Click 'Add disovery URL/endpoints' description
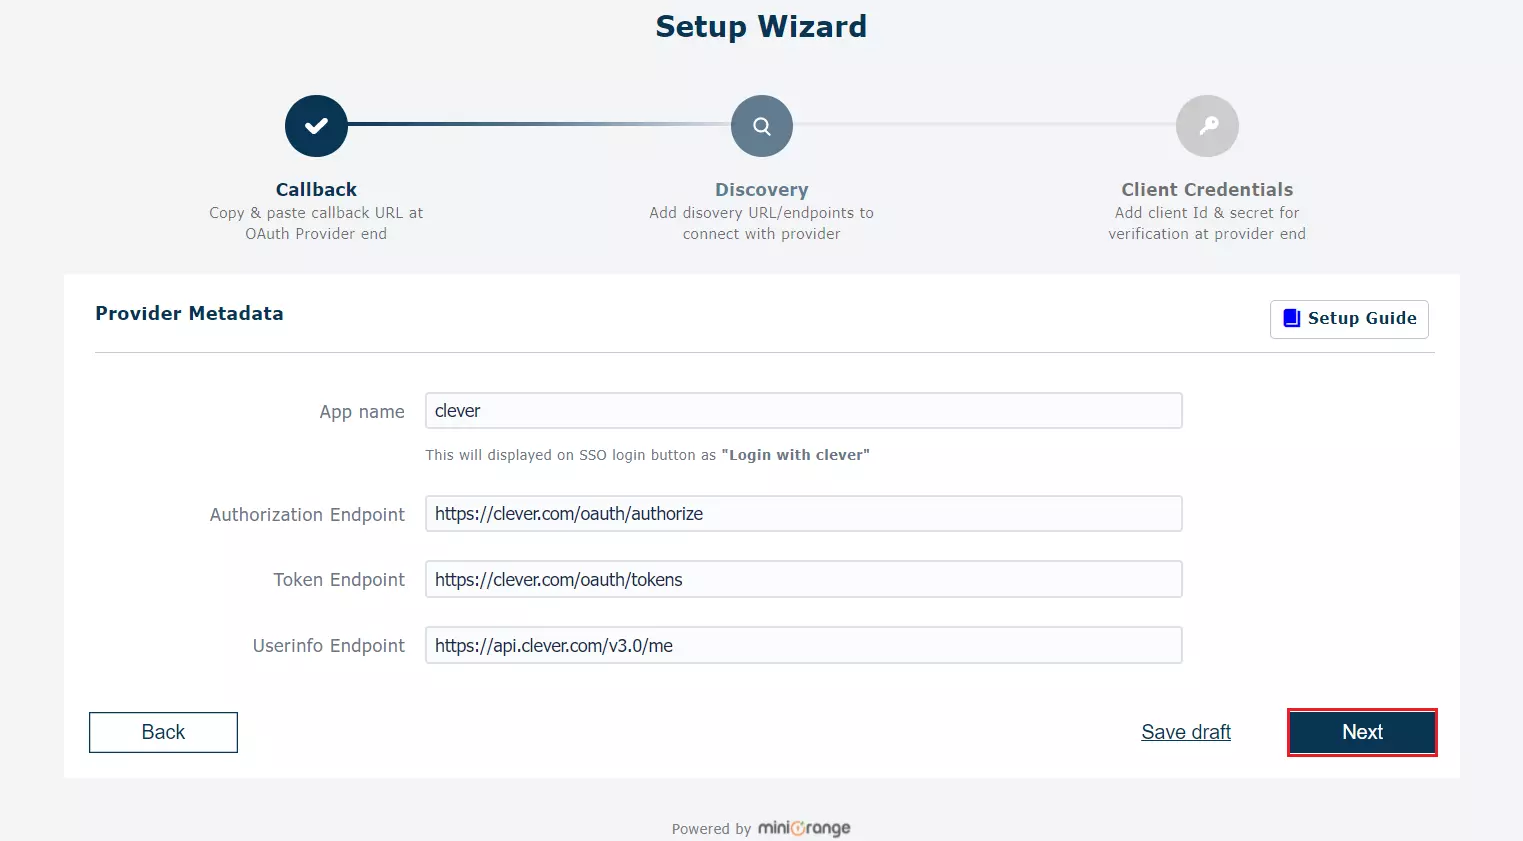This screenshot has width=1523, height=841. pos(762,223)
